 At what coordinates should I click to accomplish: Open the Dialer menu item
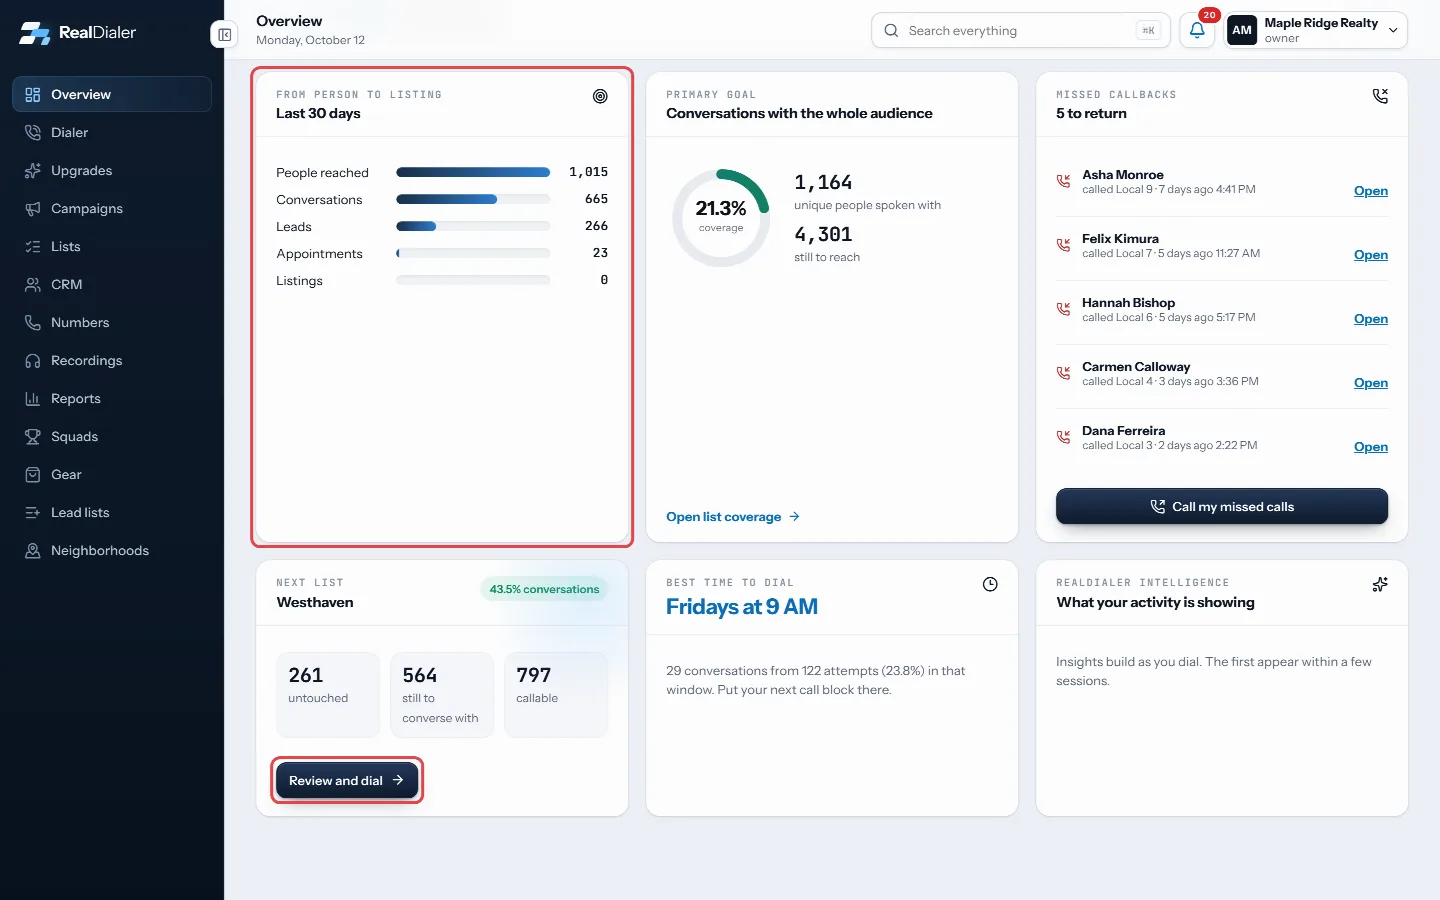[112, 132]
